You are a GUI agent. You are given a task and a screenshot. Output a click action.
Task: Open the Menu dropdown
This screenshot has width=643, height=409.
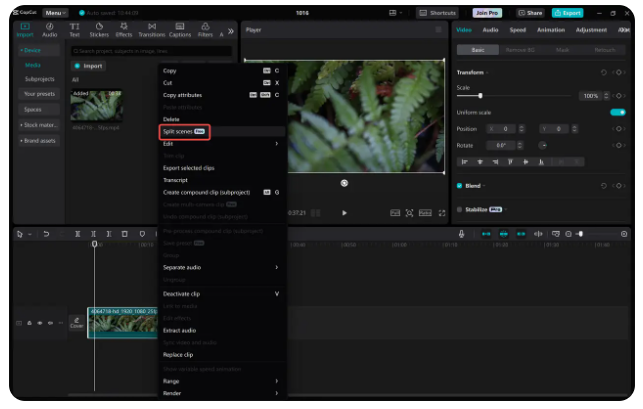pos(54,13)
